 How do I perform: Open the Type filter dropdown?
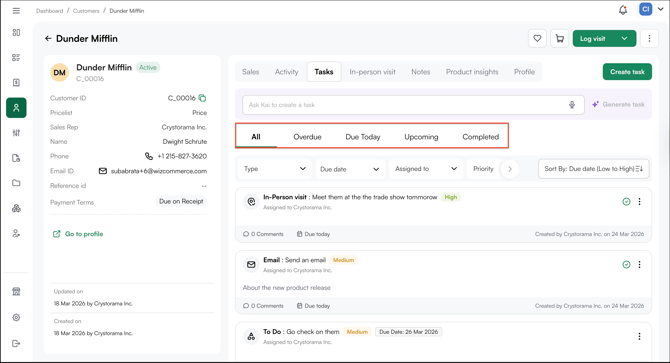click(275, 169)
